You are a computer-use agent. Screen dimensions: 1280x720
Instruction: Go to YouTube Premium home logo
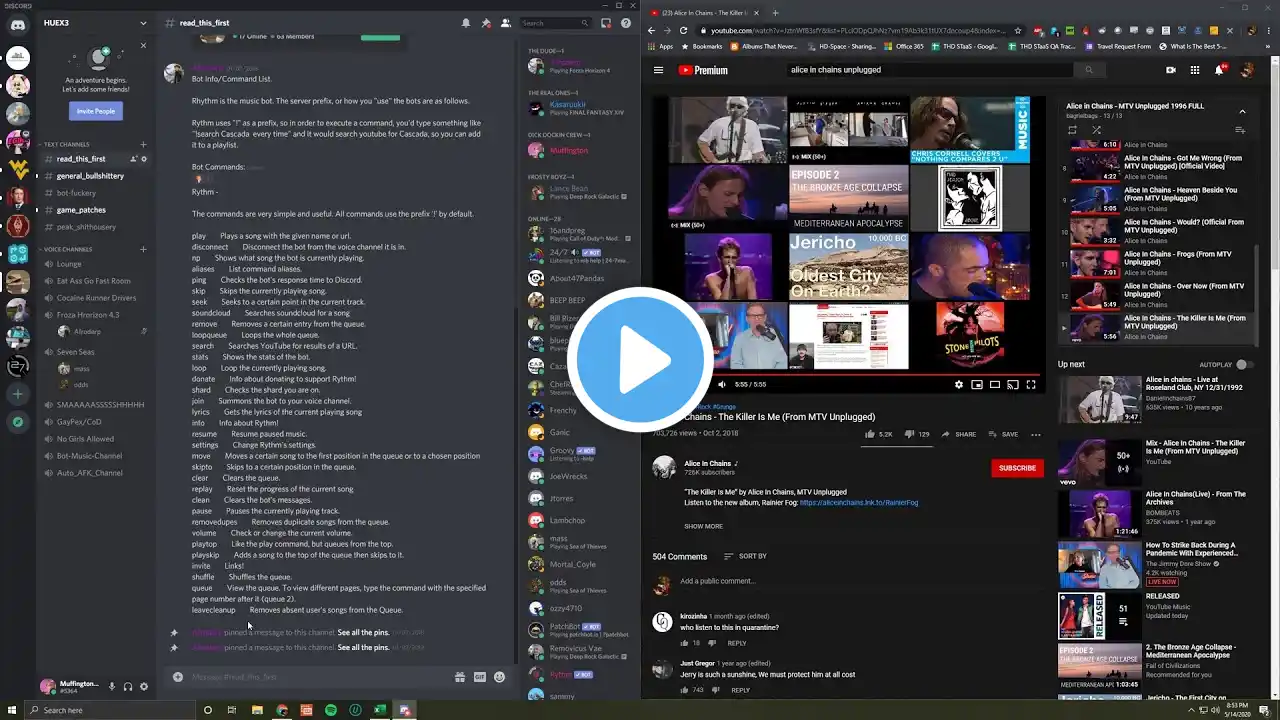703,70
